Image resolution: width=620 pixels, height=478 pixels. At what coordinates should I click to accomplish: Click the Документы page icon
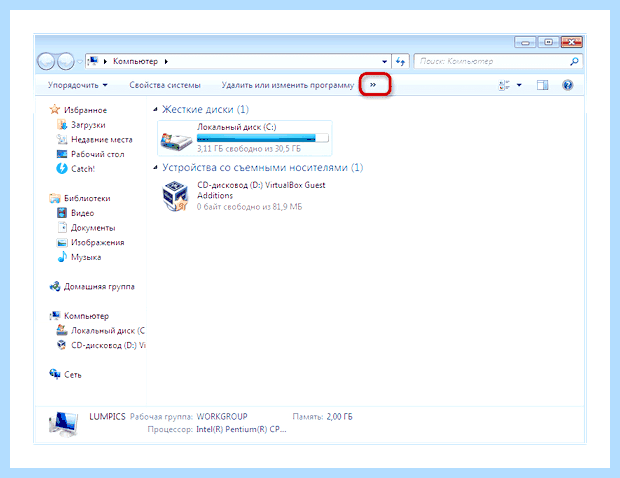62,227
